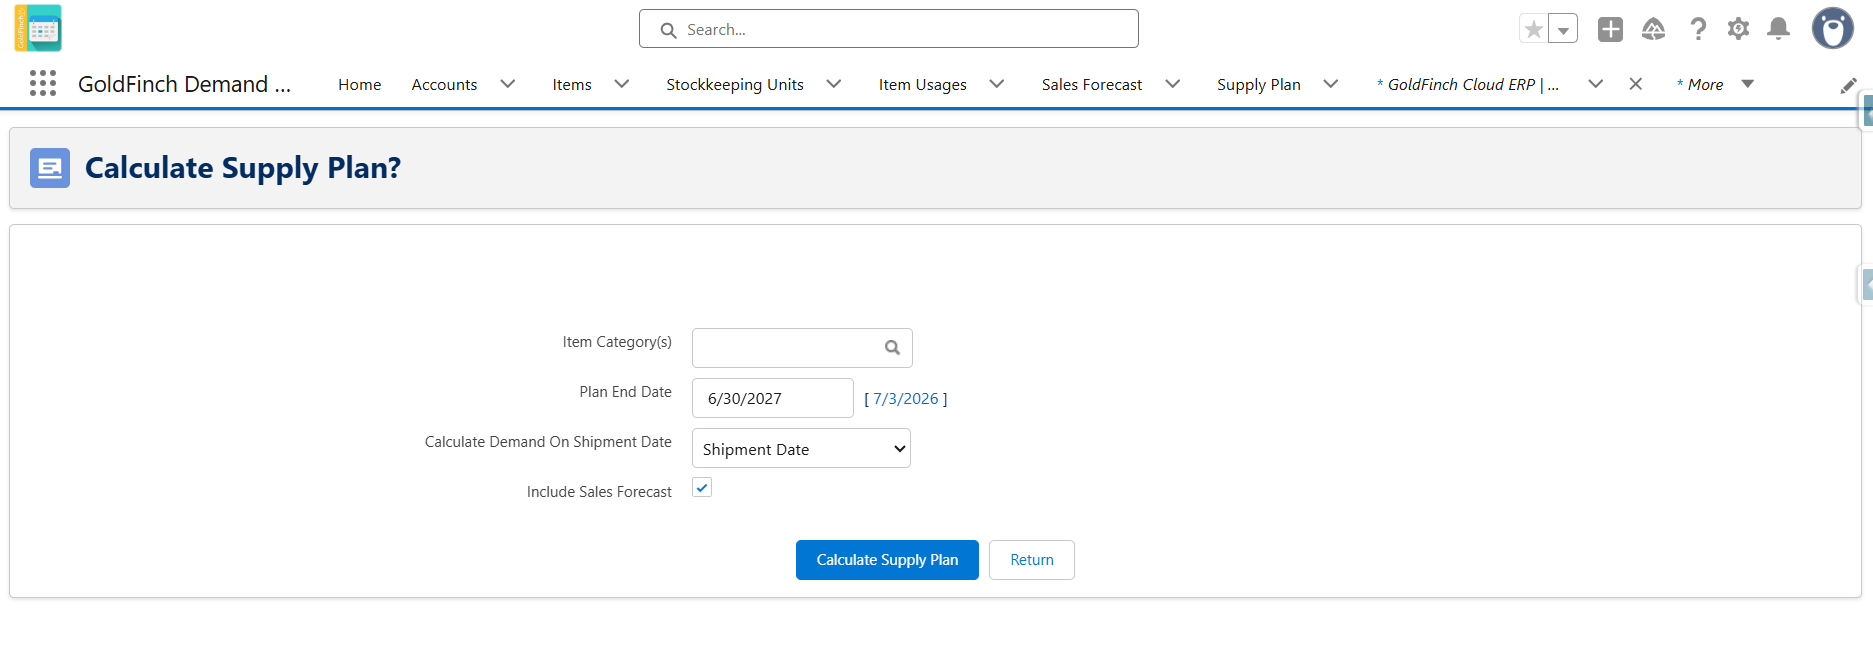Image resolution: width=1873 pixels, height=651 pixels.
Task: Expand the Items tab chevron
Action: tap(622, 84)
